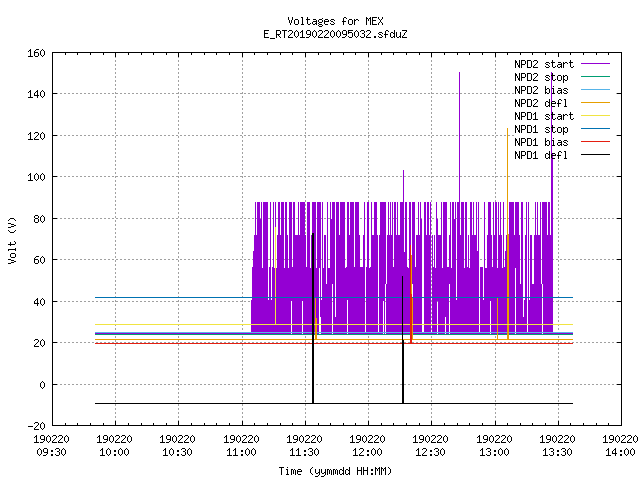
Task: Click the x-axis tick label 11:00
Action: coord(241,452)
